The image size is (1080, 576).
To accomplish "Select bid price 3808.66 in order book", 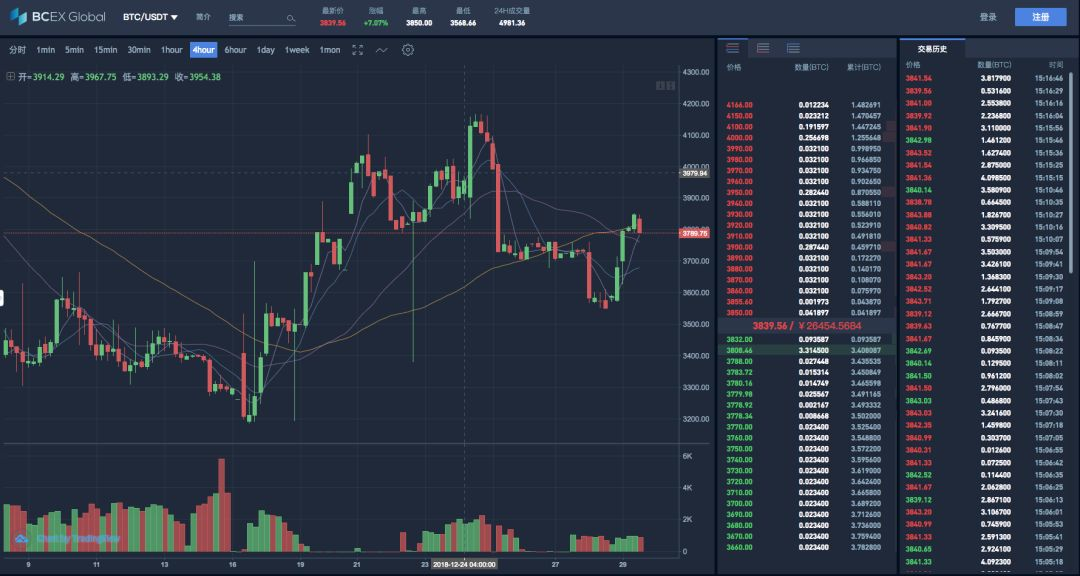I will pyautogui.click(x=739, y=350).
